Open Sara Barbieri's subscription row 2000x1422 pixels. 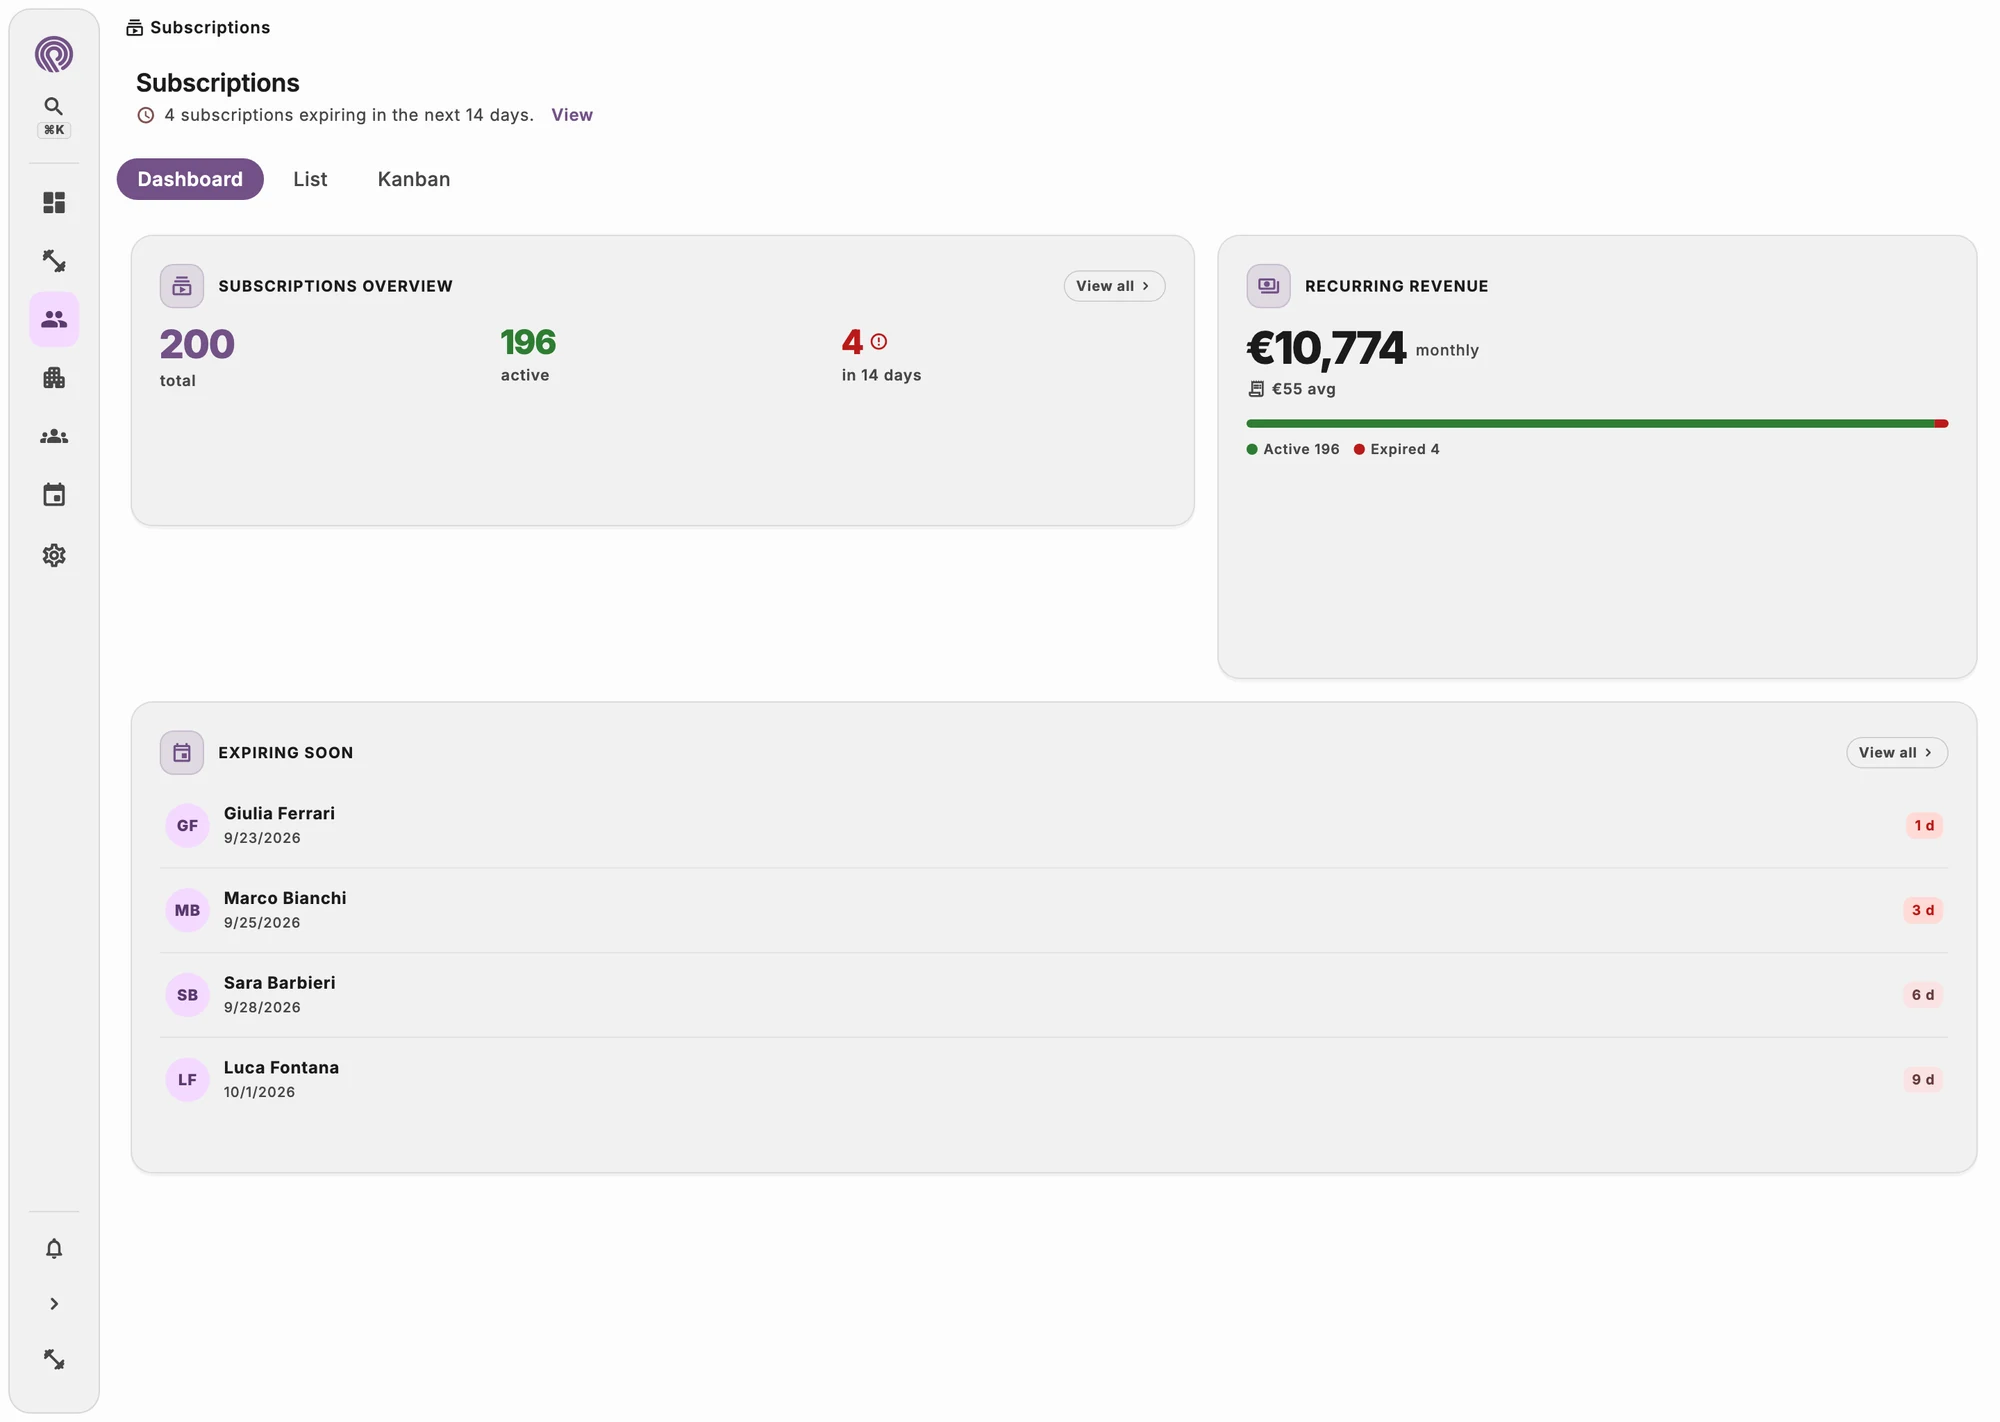[x=1054, y=995]
